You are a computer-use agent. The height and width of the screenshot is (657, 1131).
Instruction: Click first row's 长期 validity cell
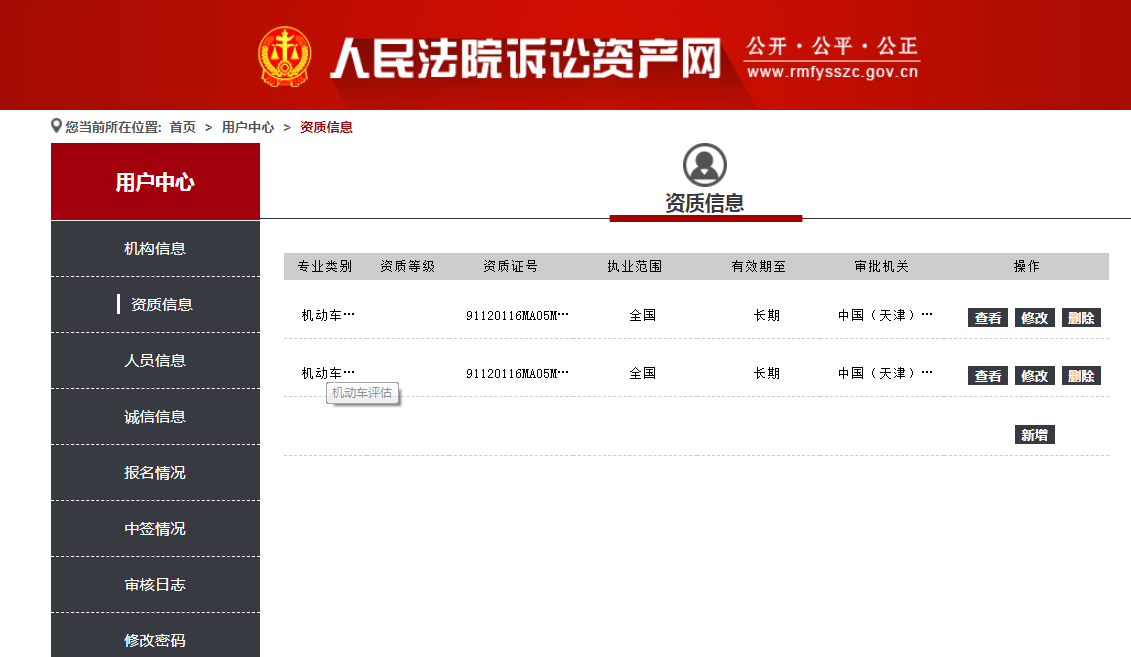click(x=767, y=315)
